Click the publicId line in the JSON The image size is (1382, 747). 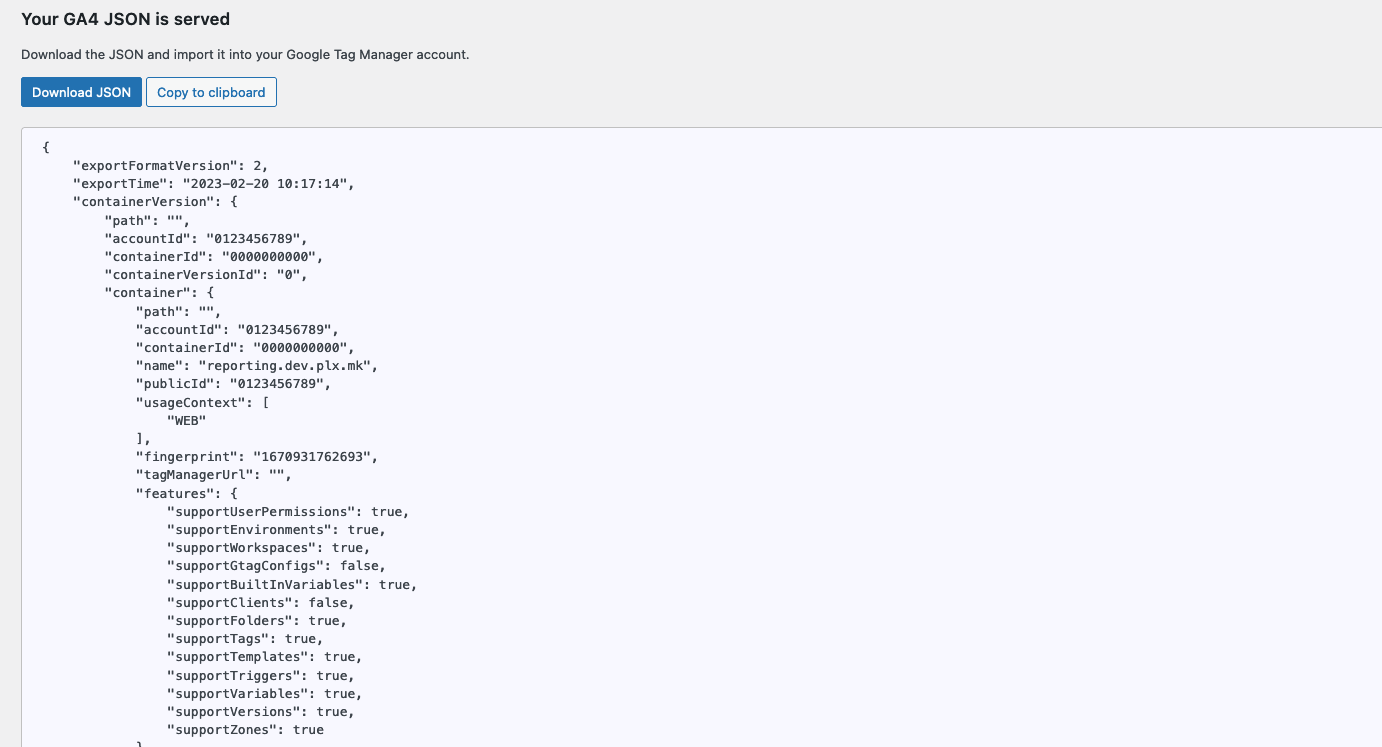point(233,383)
